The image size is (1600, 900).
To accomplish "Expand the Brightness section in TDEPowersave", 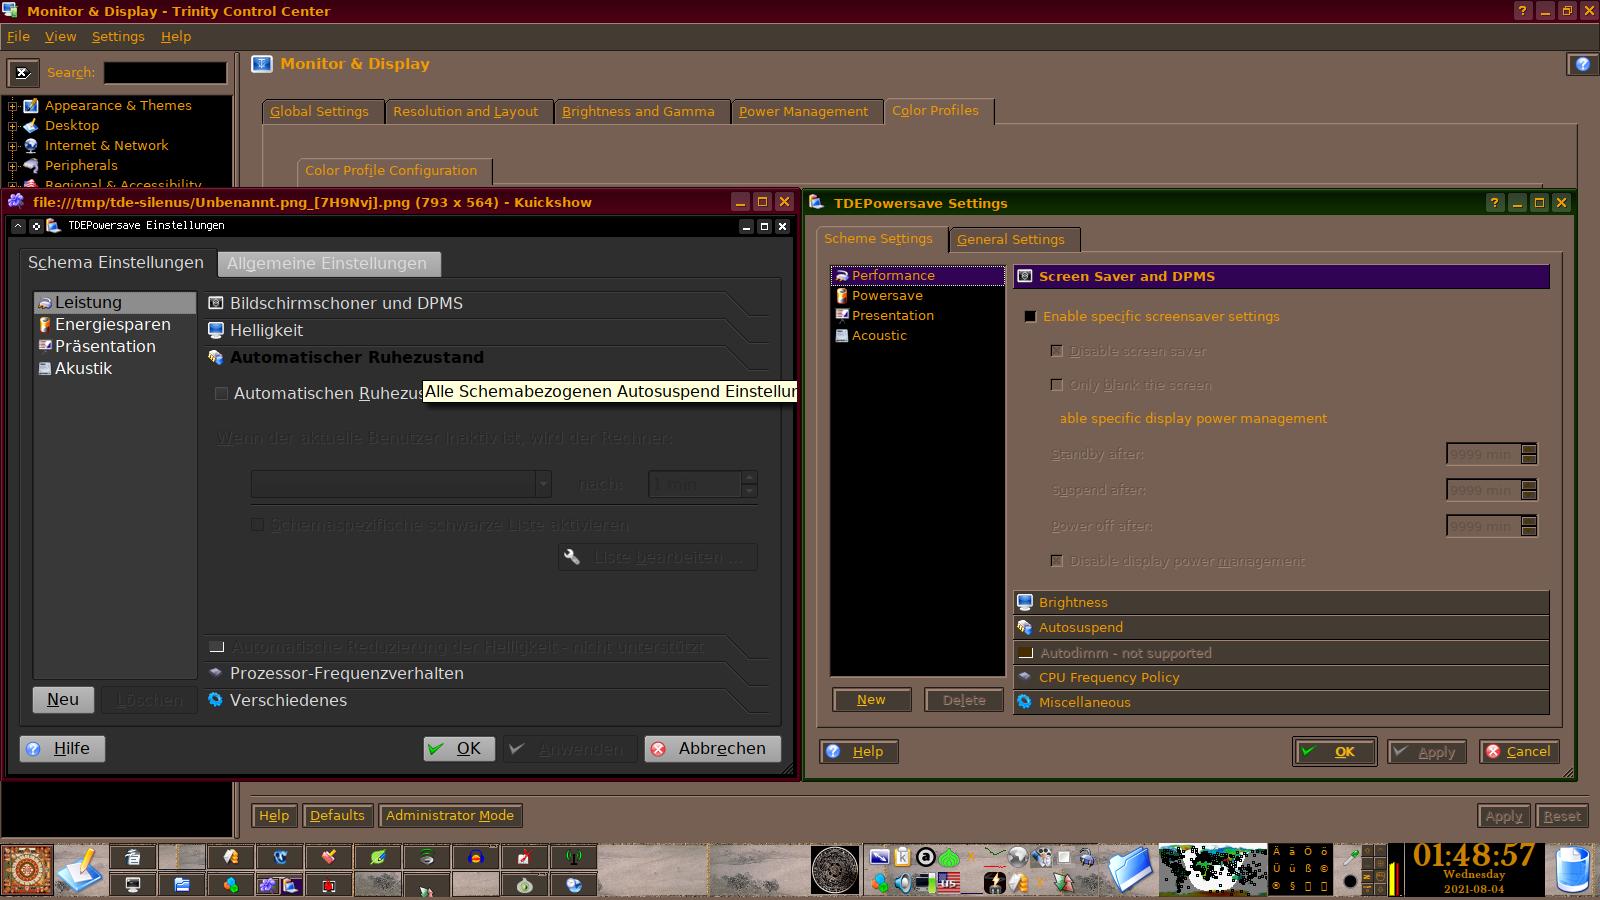I will 1281,602.
